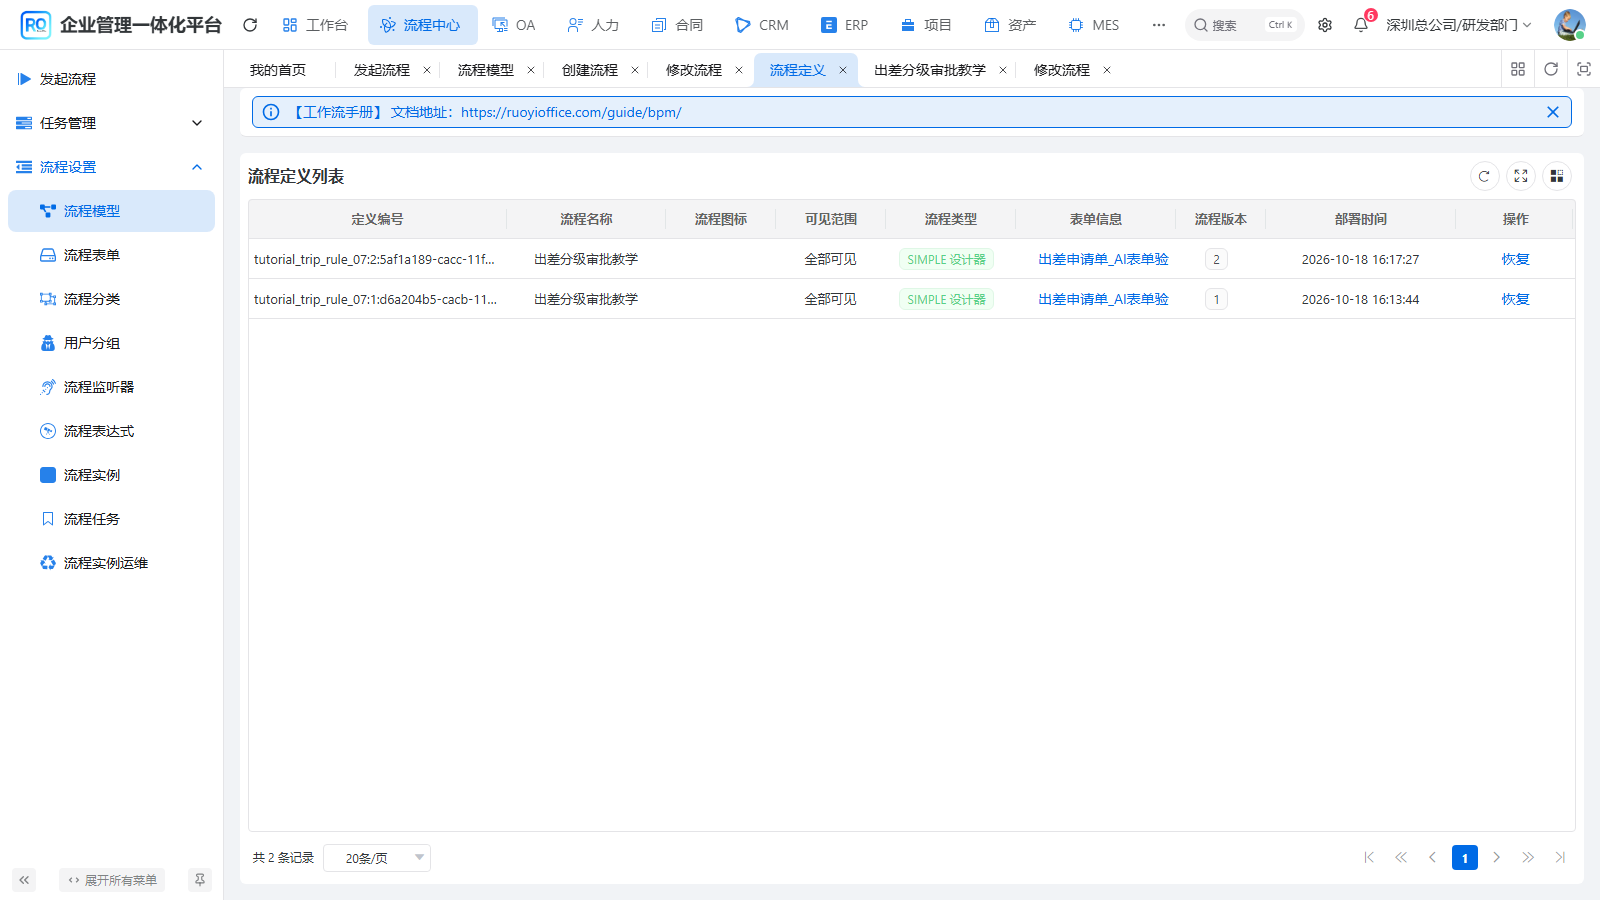Click the user avatar picture
Image resolution: width=1600 pixels, height=900 pixels.
tap(1569, 25)
